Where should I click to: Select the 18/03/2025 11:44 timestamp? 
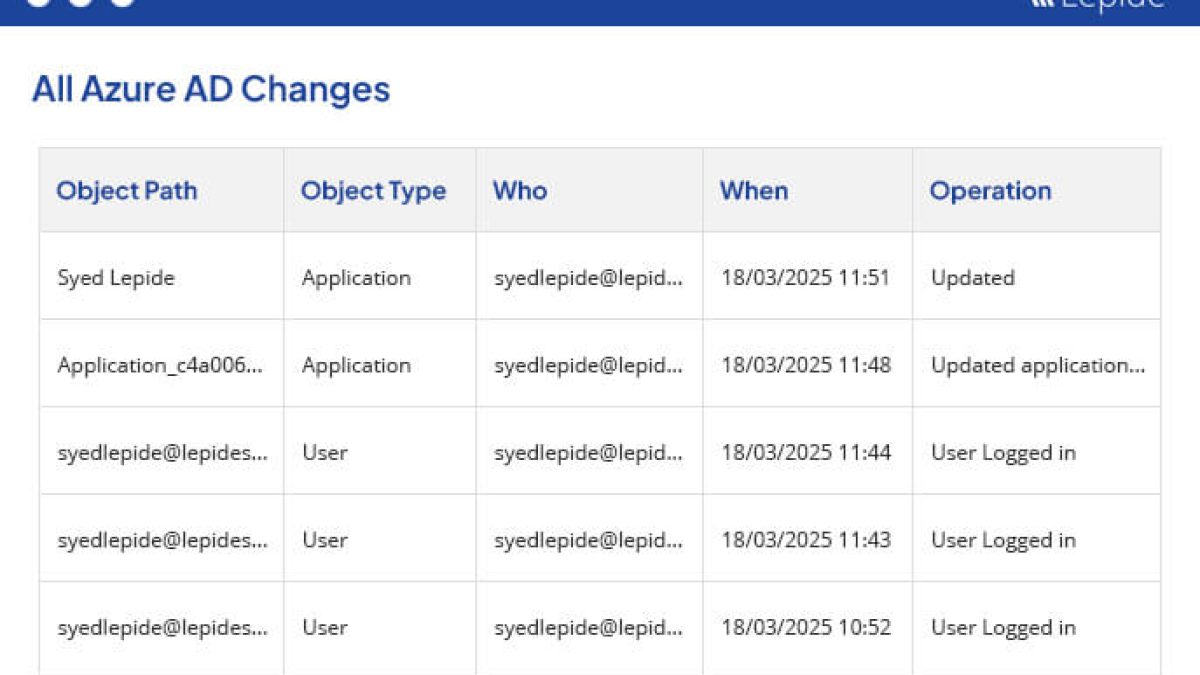pyautogui.click(x=806, y=453)
